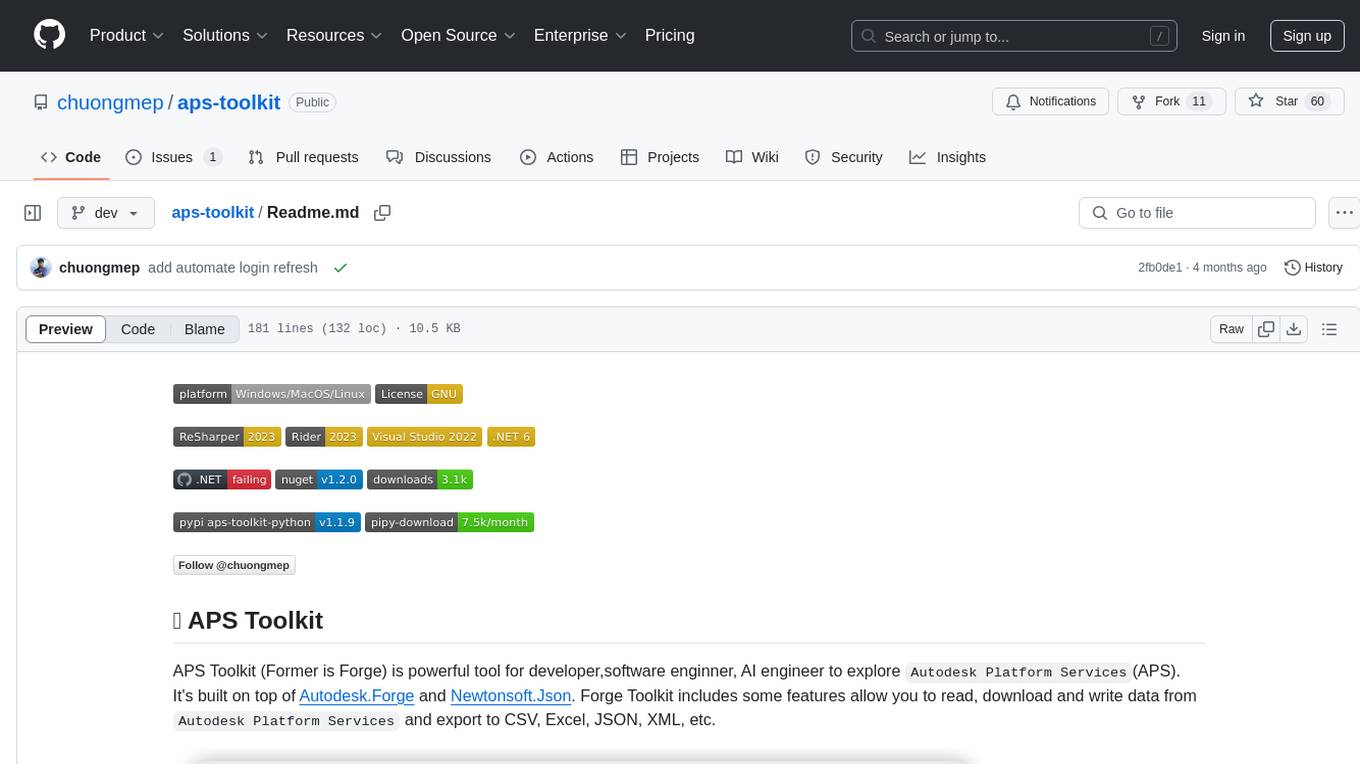Open commit hash 2fb0de1
Viewport: 1360px width, 764px height.
1160,268
